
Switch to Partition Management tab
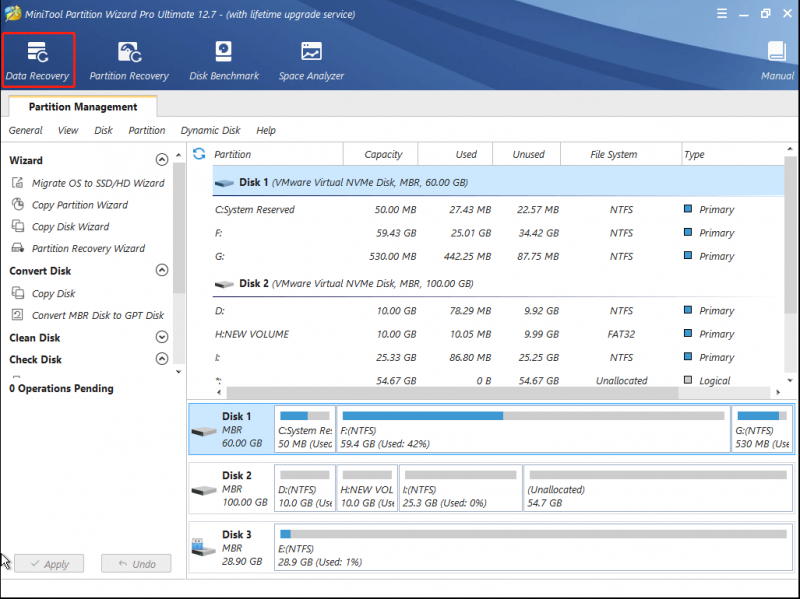tap(83, 107)
